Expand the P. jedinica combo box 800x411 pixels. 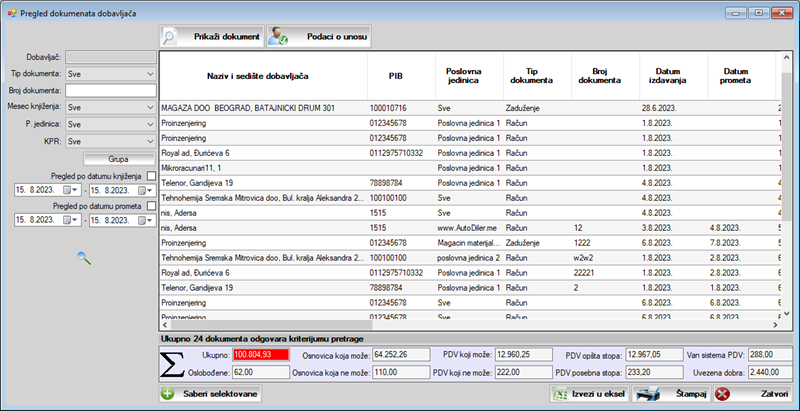pos(149,124)
